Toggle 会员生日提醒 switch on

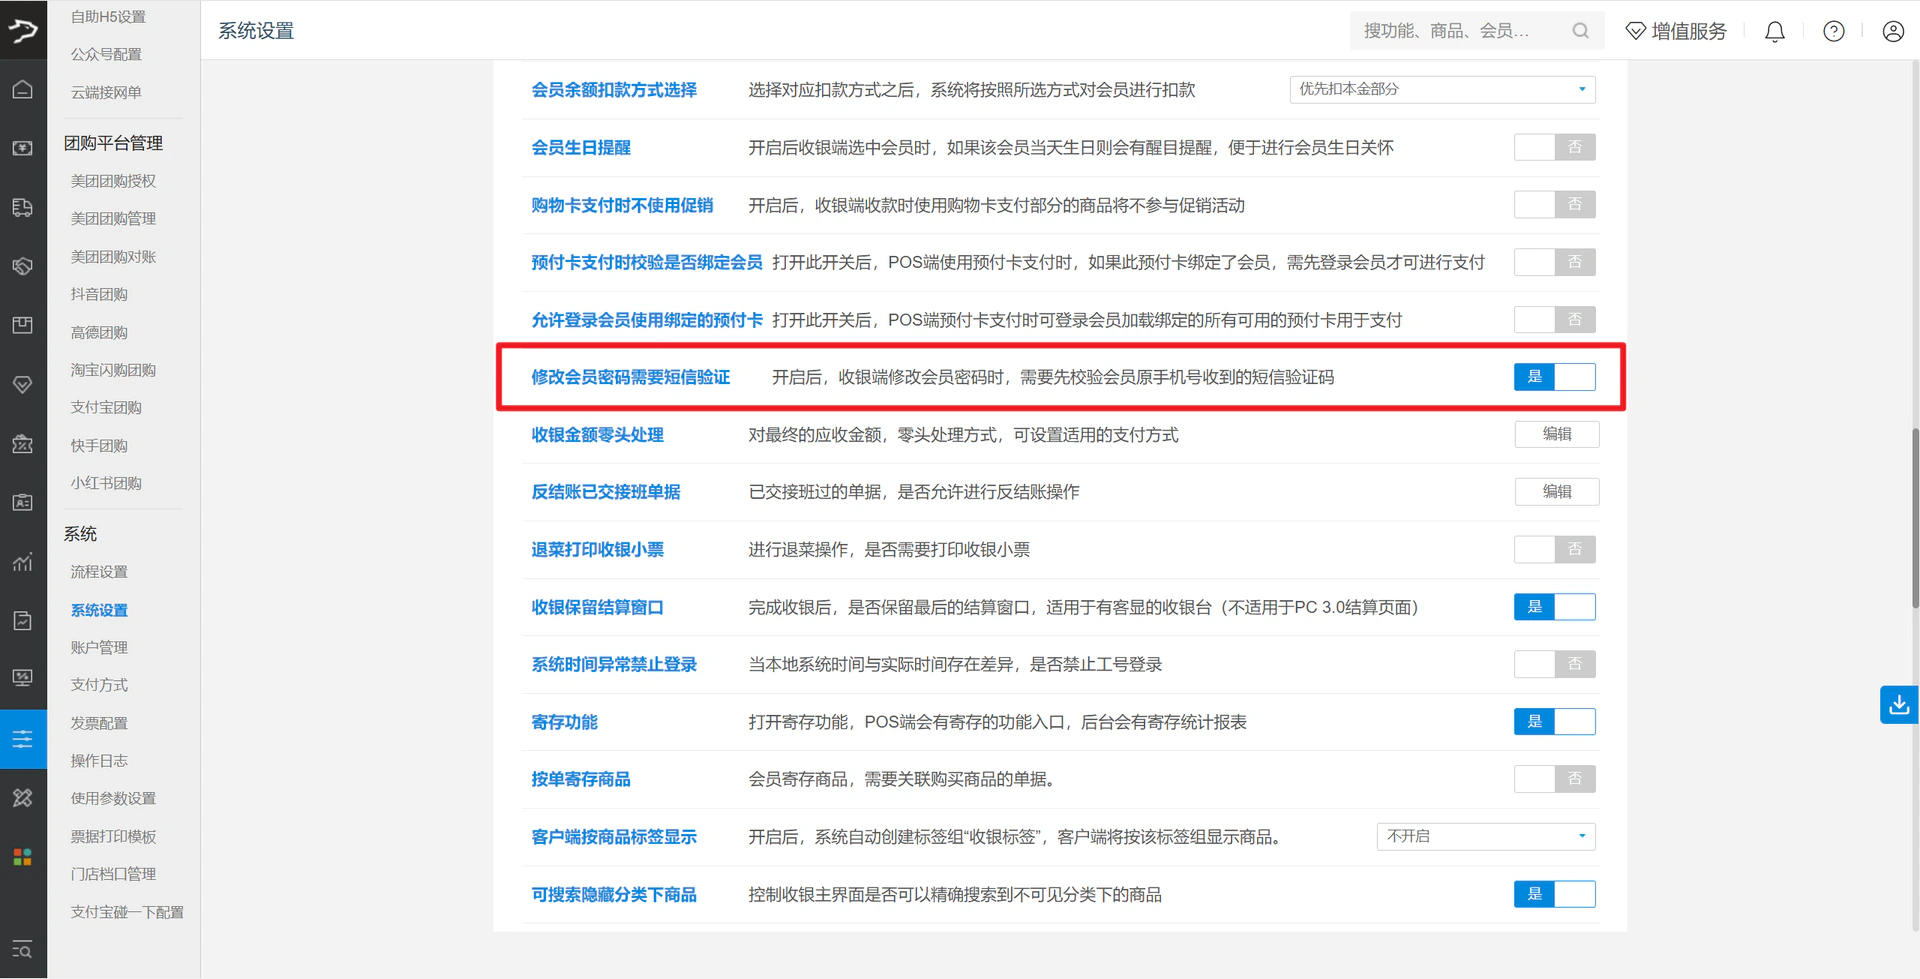click(x=1554, y=148)
